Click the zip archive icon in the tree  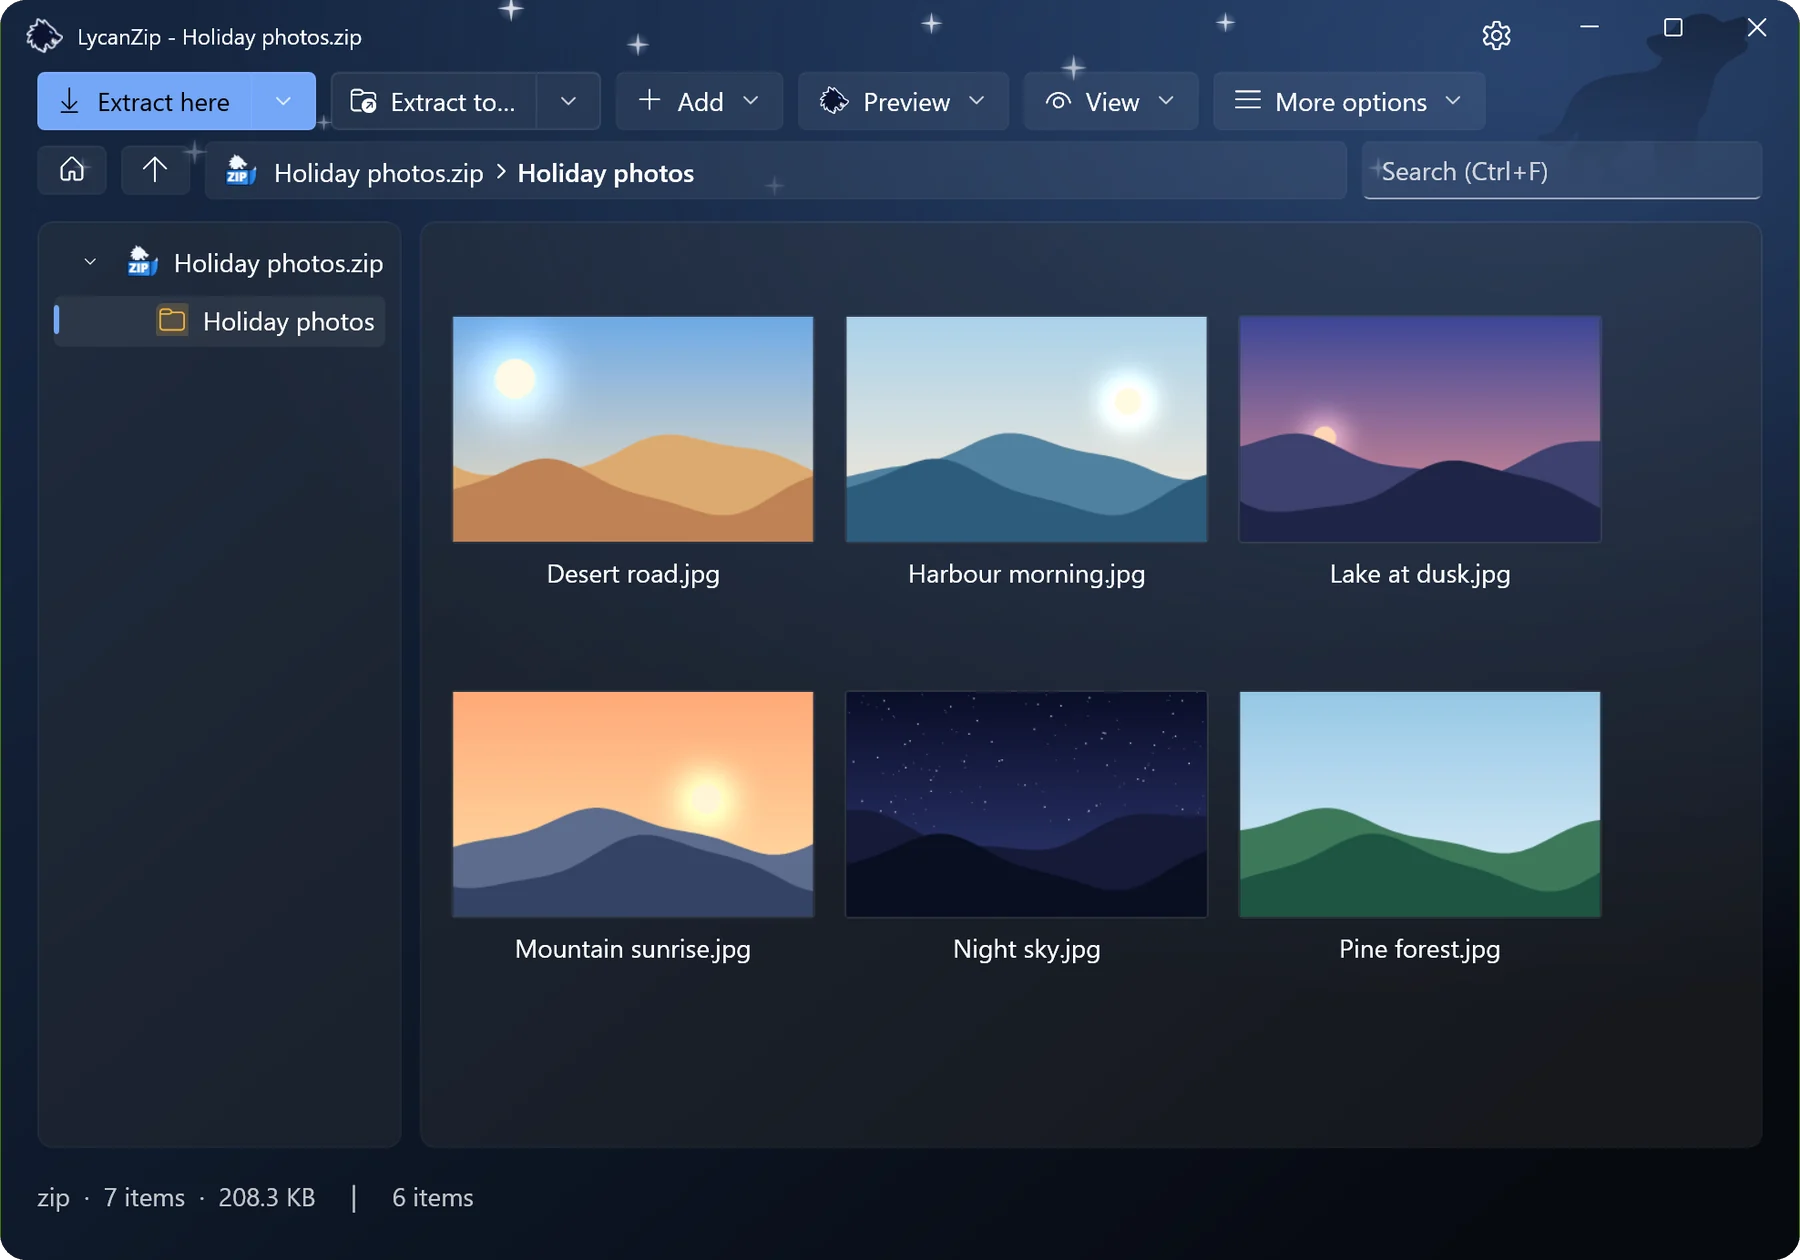[x=143, y=262]
